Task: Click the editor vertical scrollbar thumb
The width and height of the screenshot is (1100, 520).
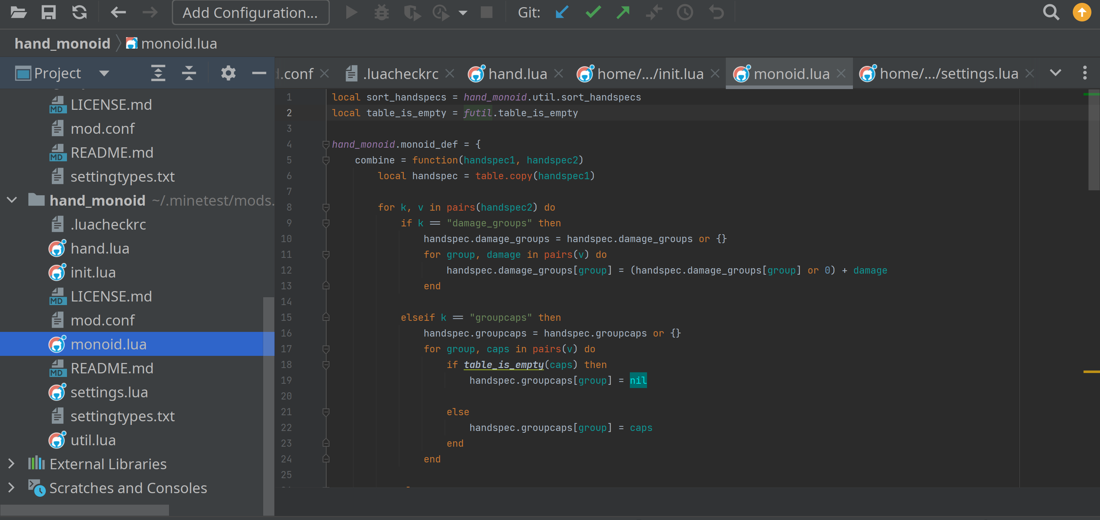Action: (1094, 139)
